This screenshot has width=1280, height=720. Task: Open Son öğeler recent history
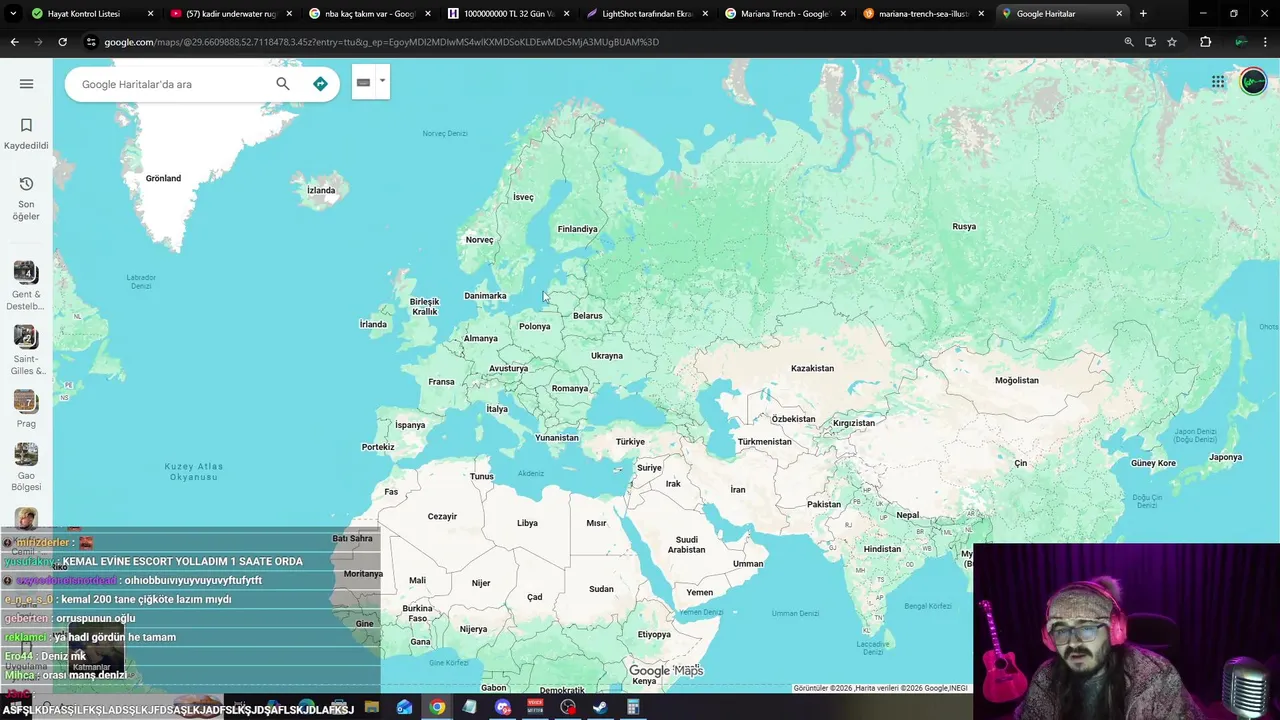(x=26, y=198)
